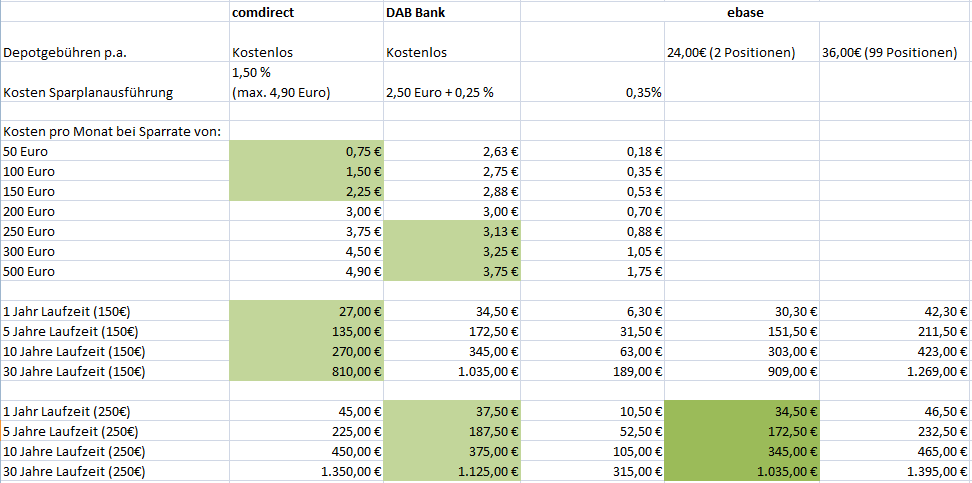Select the 423,00 € cell
This screenshot has width=972, height=483.
[895, 351]
